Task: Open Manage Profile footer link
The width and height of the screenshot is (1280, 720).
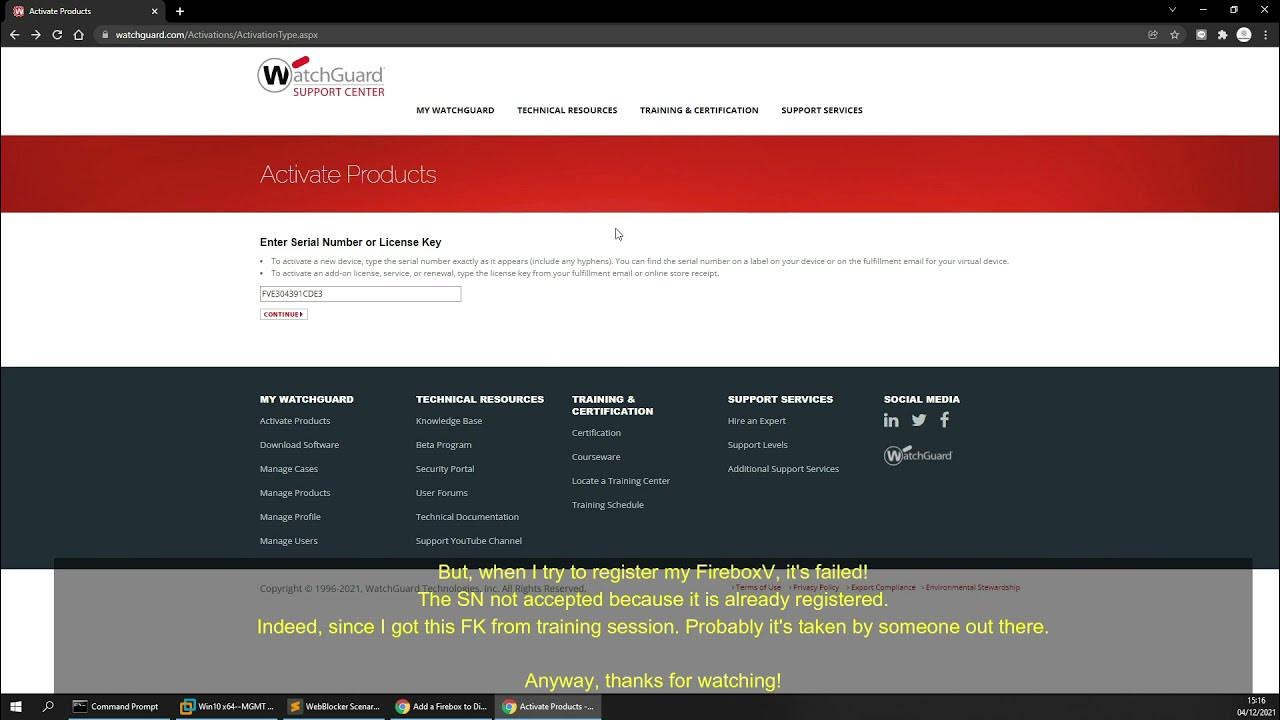Action: (290, 517)
